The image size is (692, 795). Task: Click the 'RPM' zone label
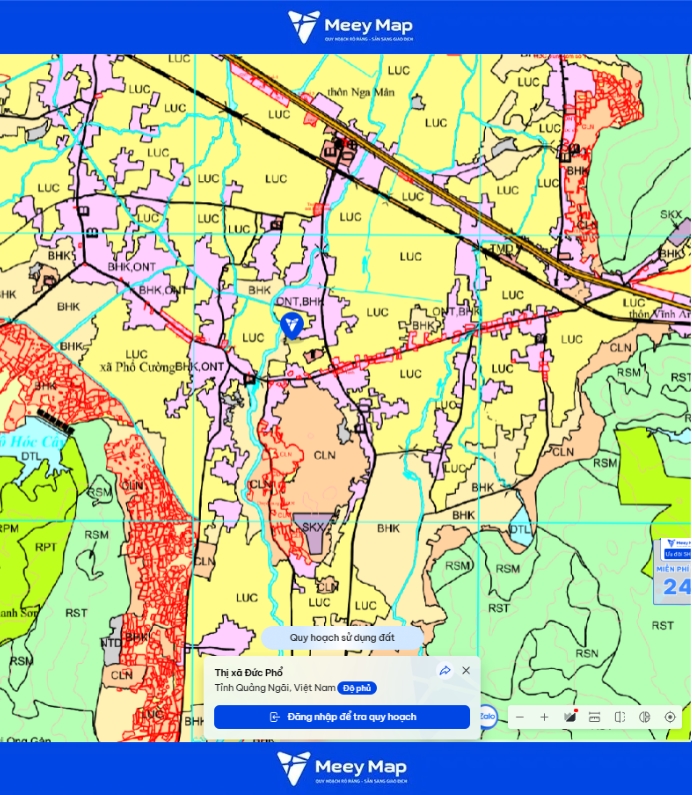pos(9,528)
